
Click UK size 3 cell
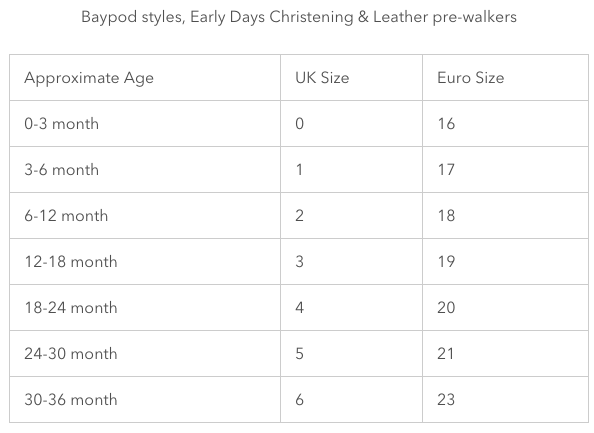point(351,261)
